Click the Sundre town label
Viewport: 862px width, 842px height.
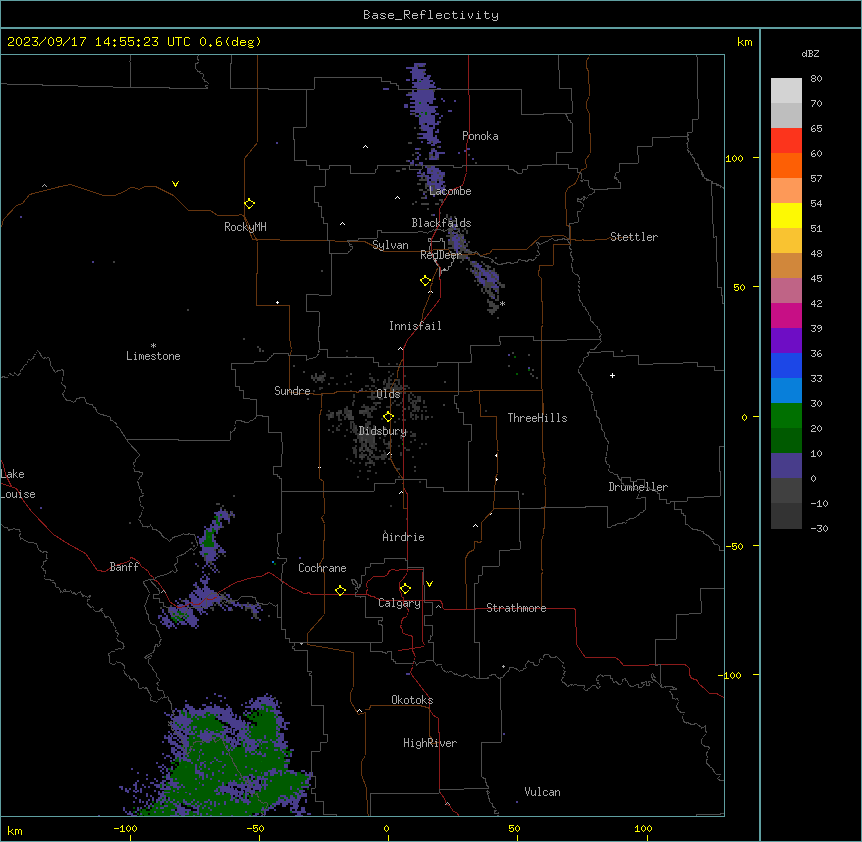(292, 391)
